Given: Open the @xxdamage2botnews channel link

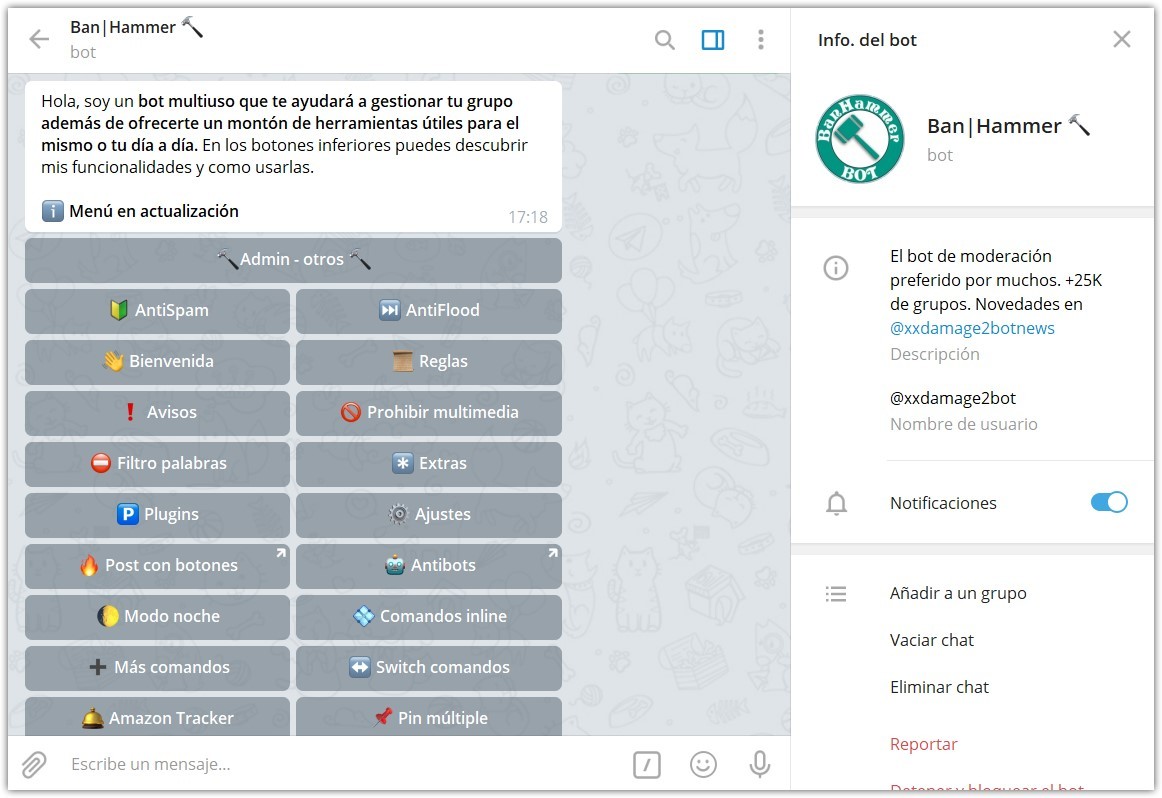Looking at the screenshot, I should [971, 327].
